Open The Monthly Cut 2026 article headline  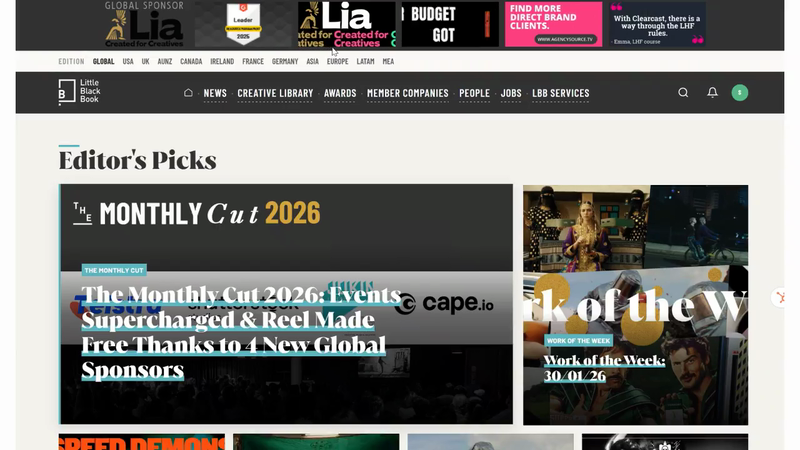pyautogui.click(x=241, y=332)
